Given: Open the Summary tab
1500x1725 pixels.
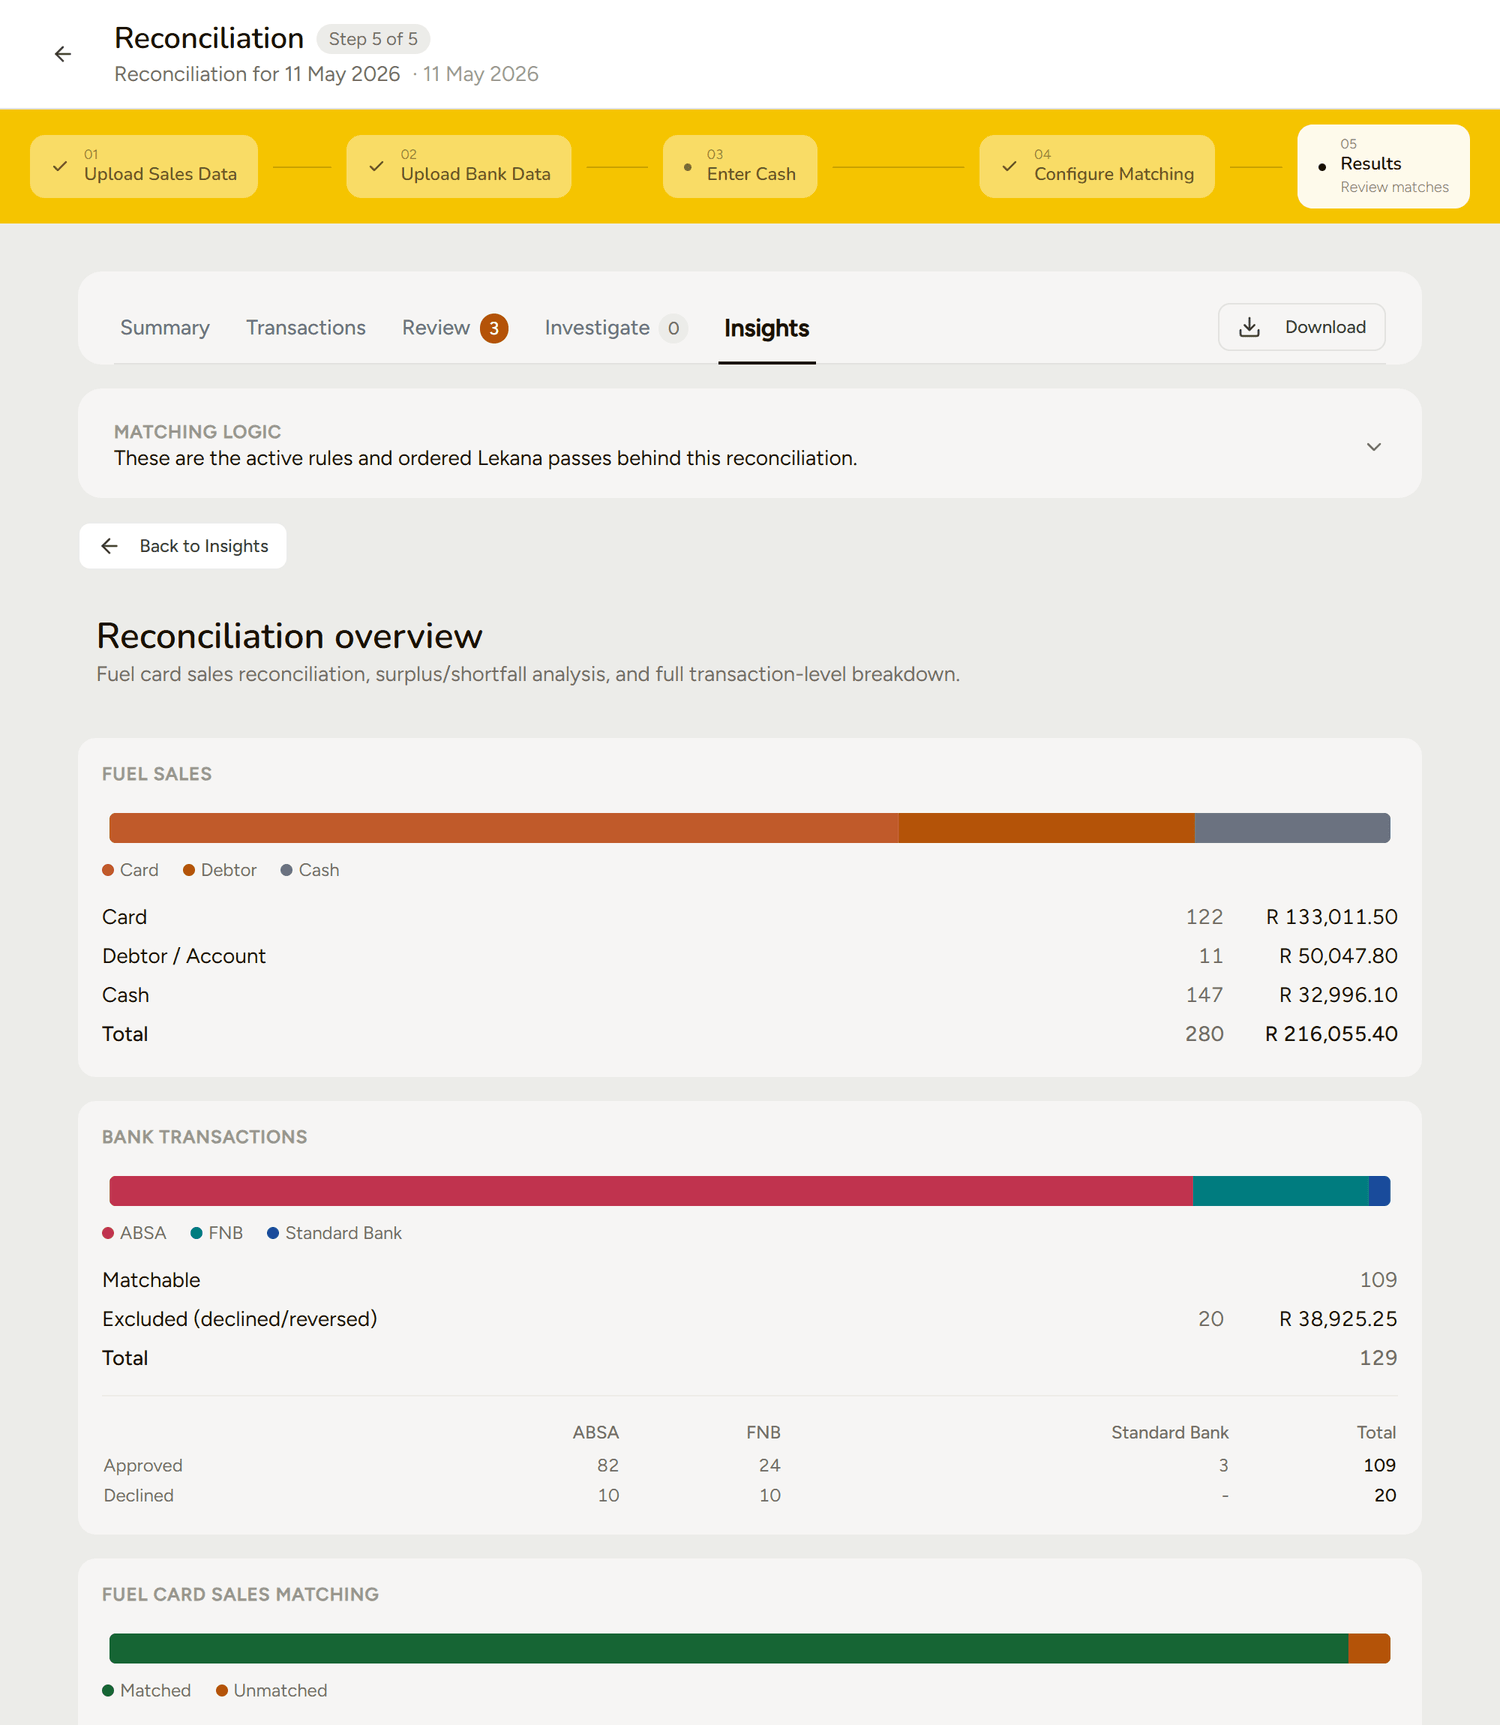Looking at the screenshot, I should [165, 328].
